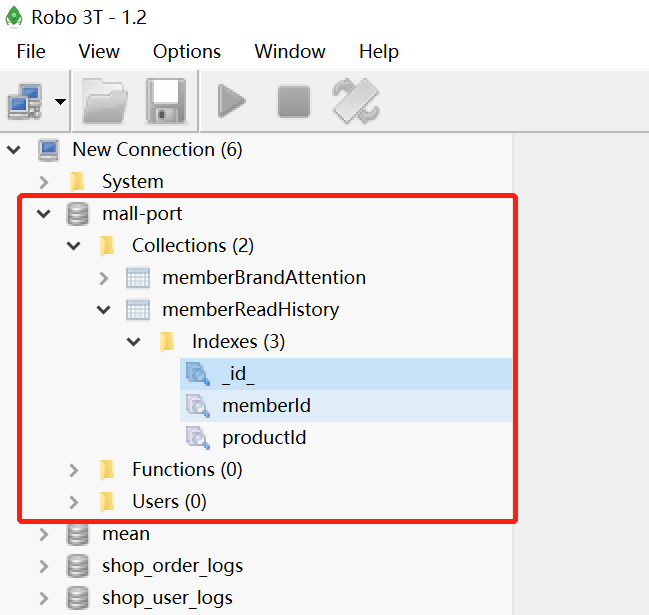Click the New Connection computer icon
This screenshot has width=649, height=615.
(49, 150)
